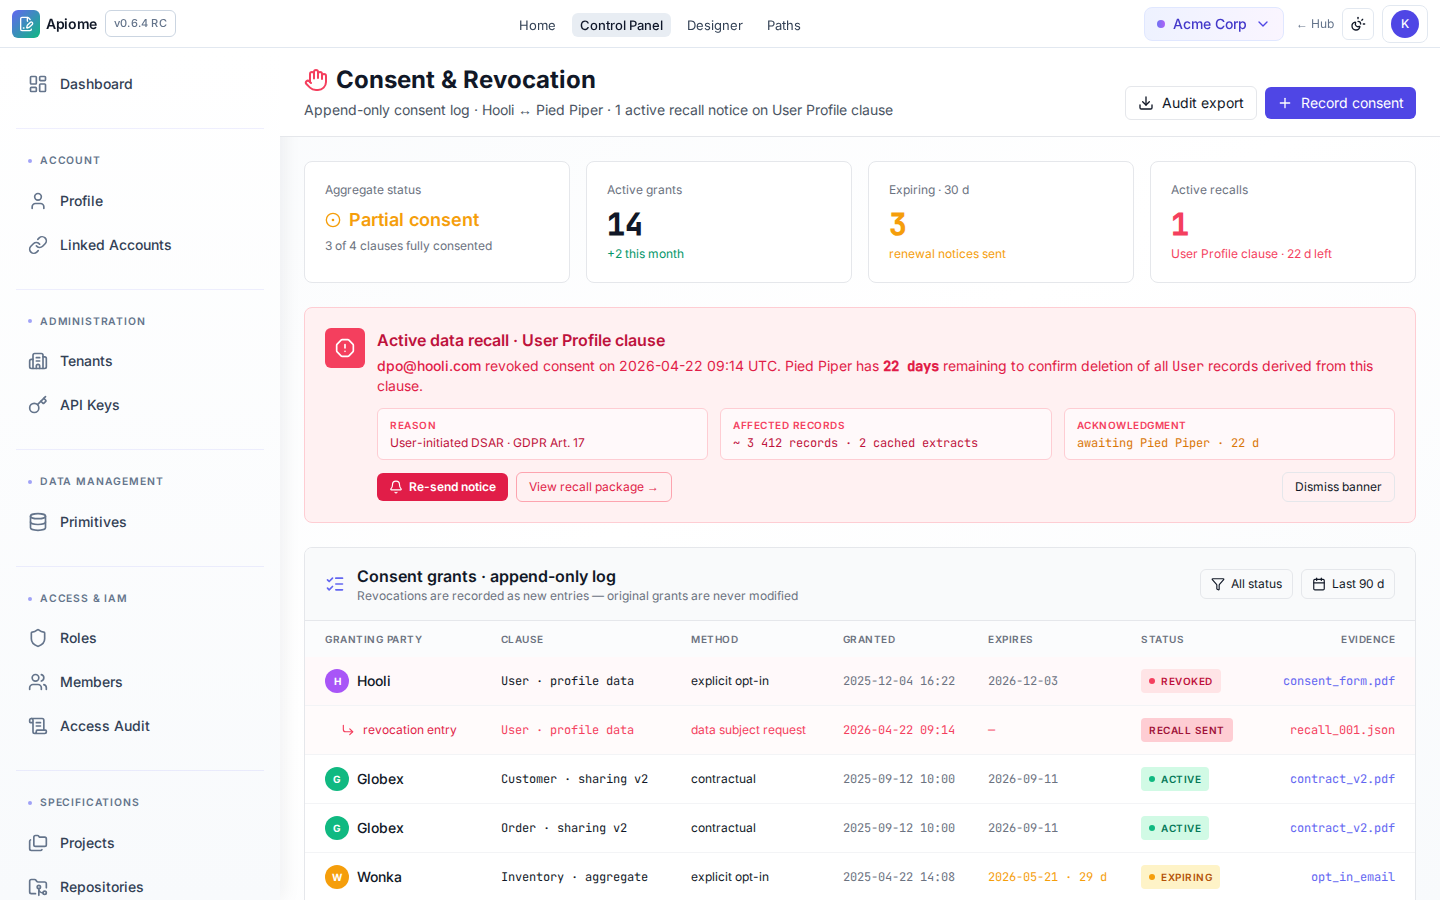This screenshot has width=1440, height=900.
Task: Open the Acme Corp tenant dropdown
Action: 1213,24
